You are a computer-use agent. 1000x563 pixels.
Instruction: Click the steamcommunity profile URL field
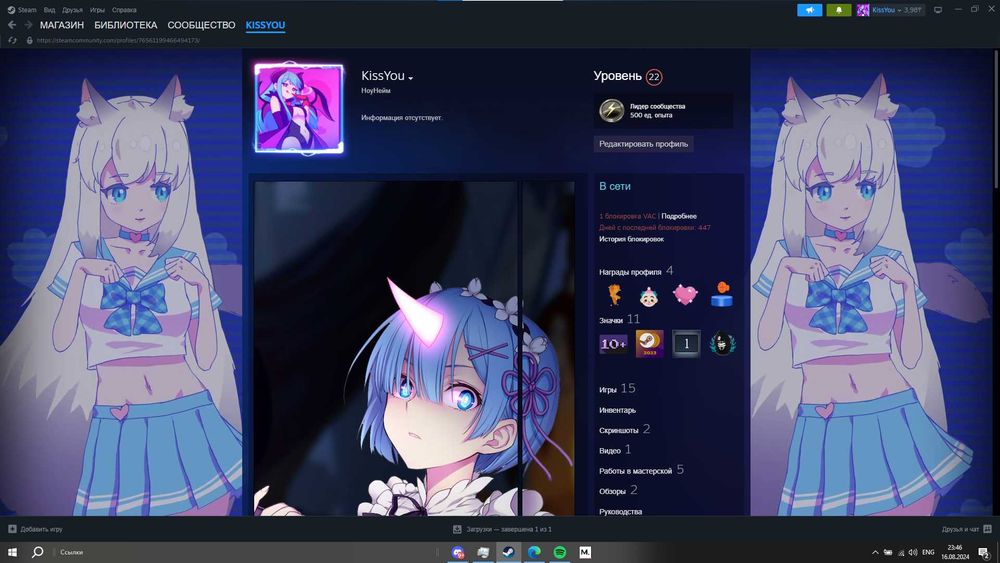pyautogui.click(x=118, y=40)
